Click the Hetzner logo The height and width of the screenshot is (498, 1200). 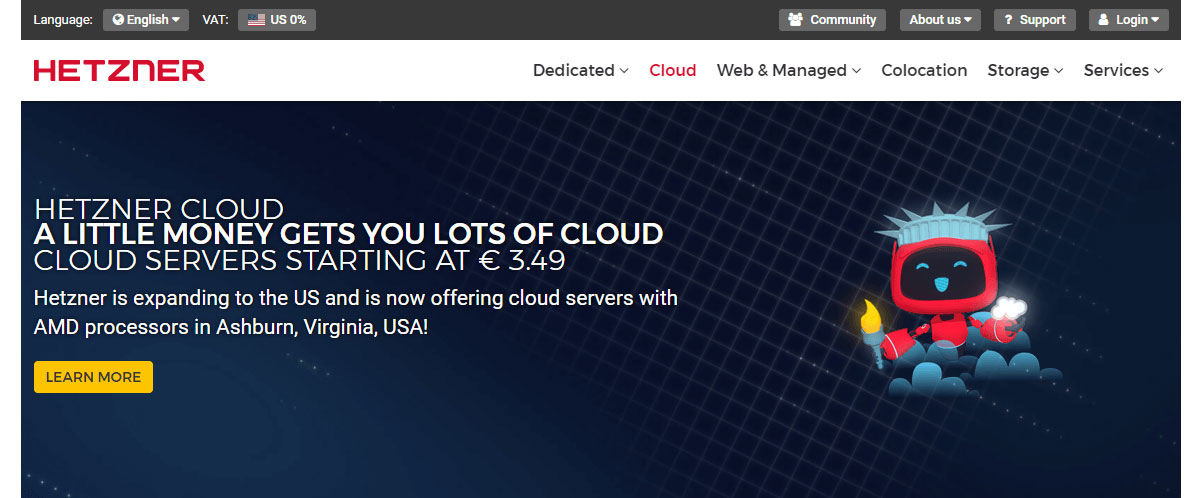[119, 70]
